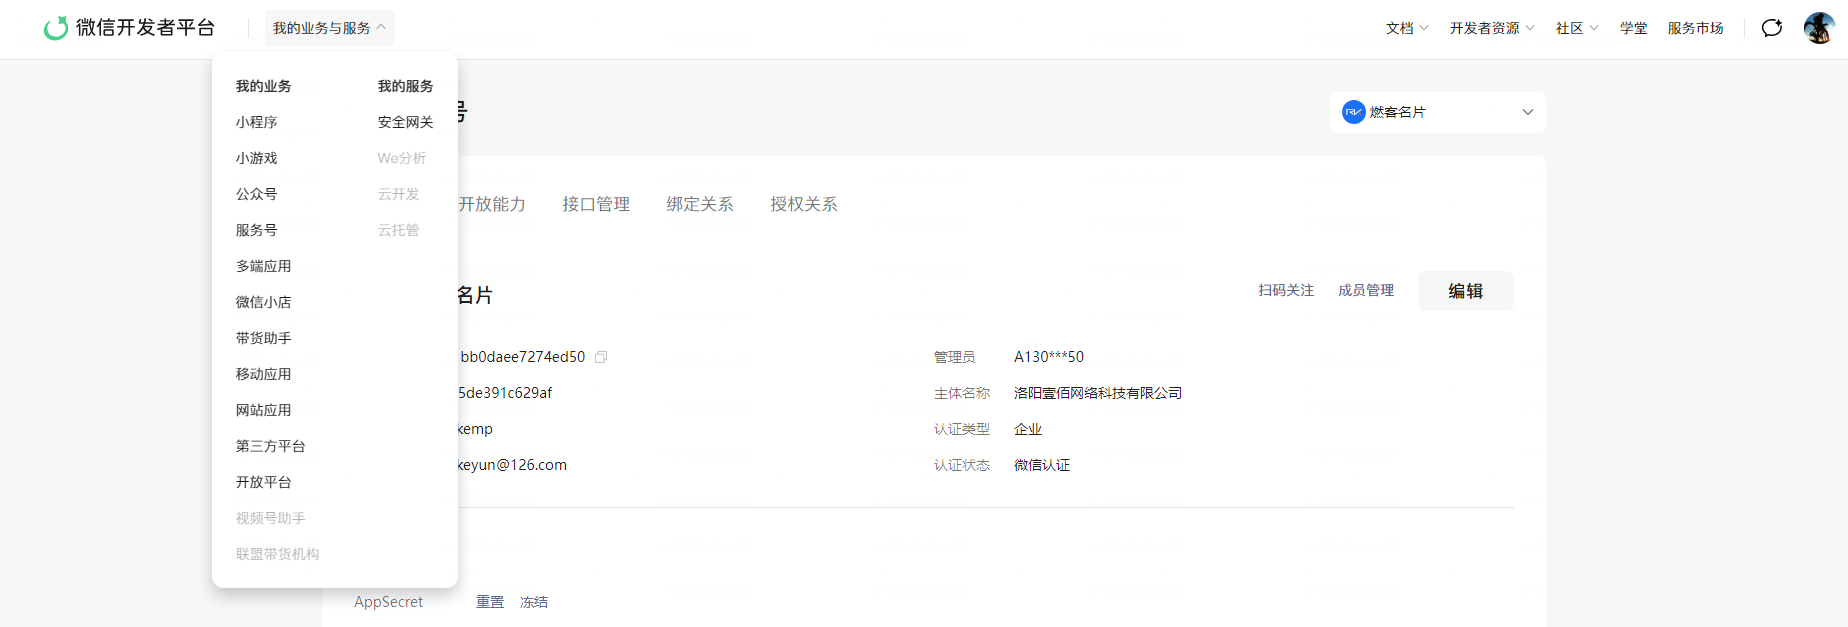
Task: Click the WeChat developer platform logo
Action: click(x=130, y=28)
